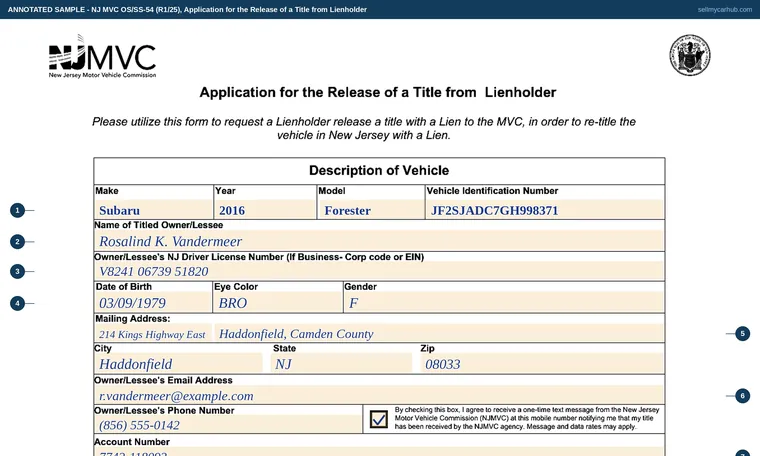Click the Owner/Lessee's Email Address label
This screenshot has height=456, width=760.
[163, 380]
